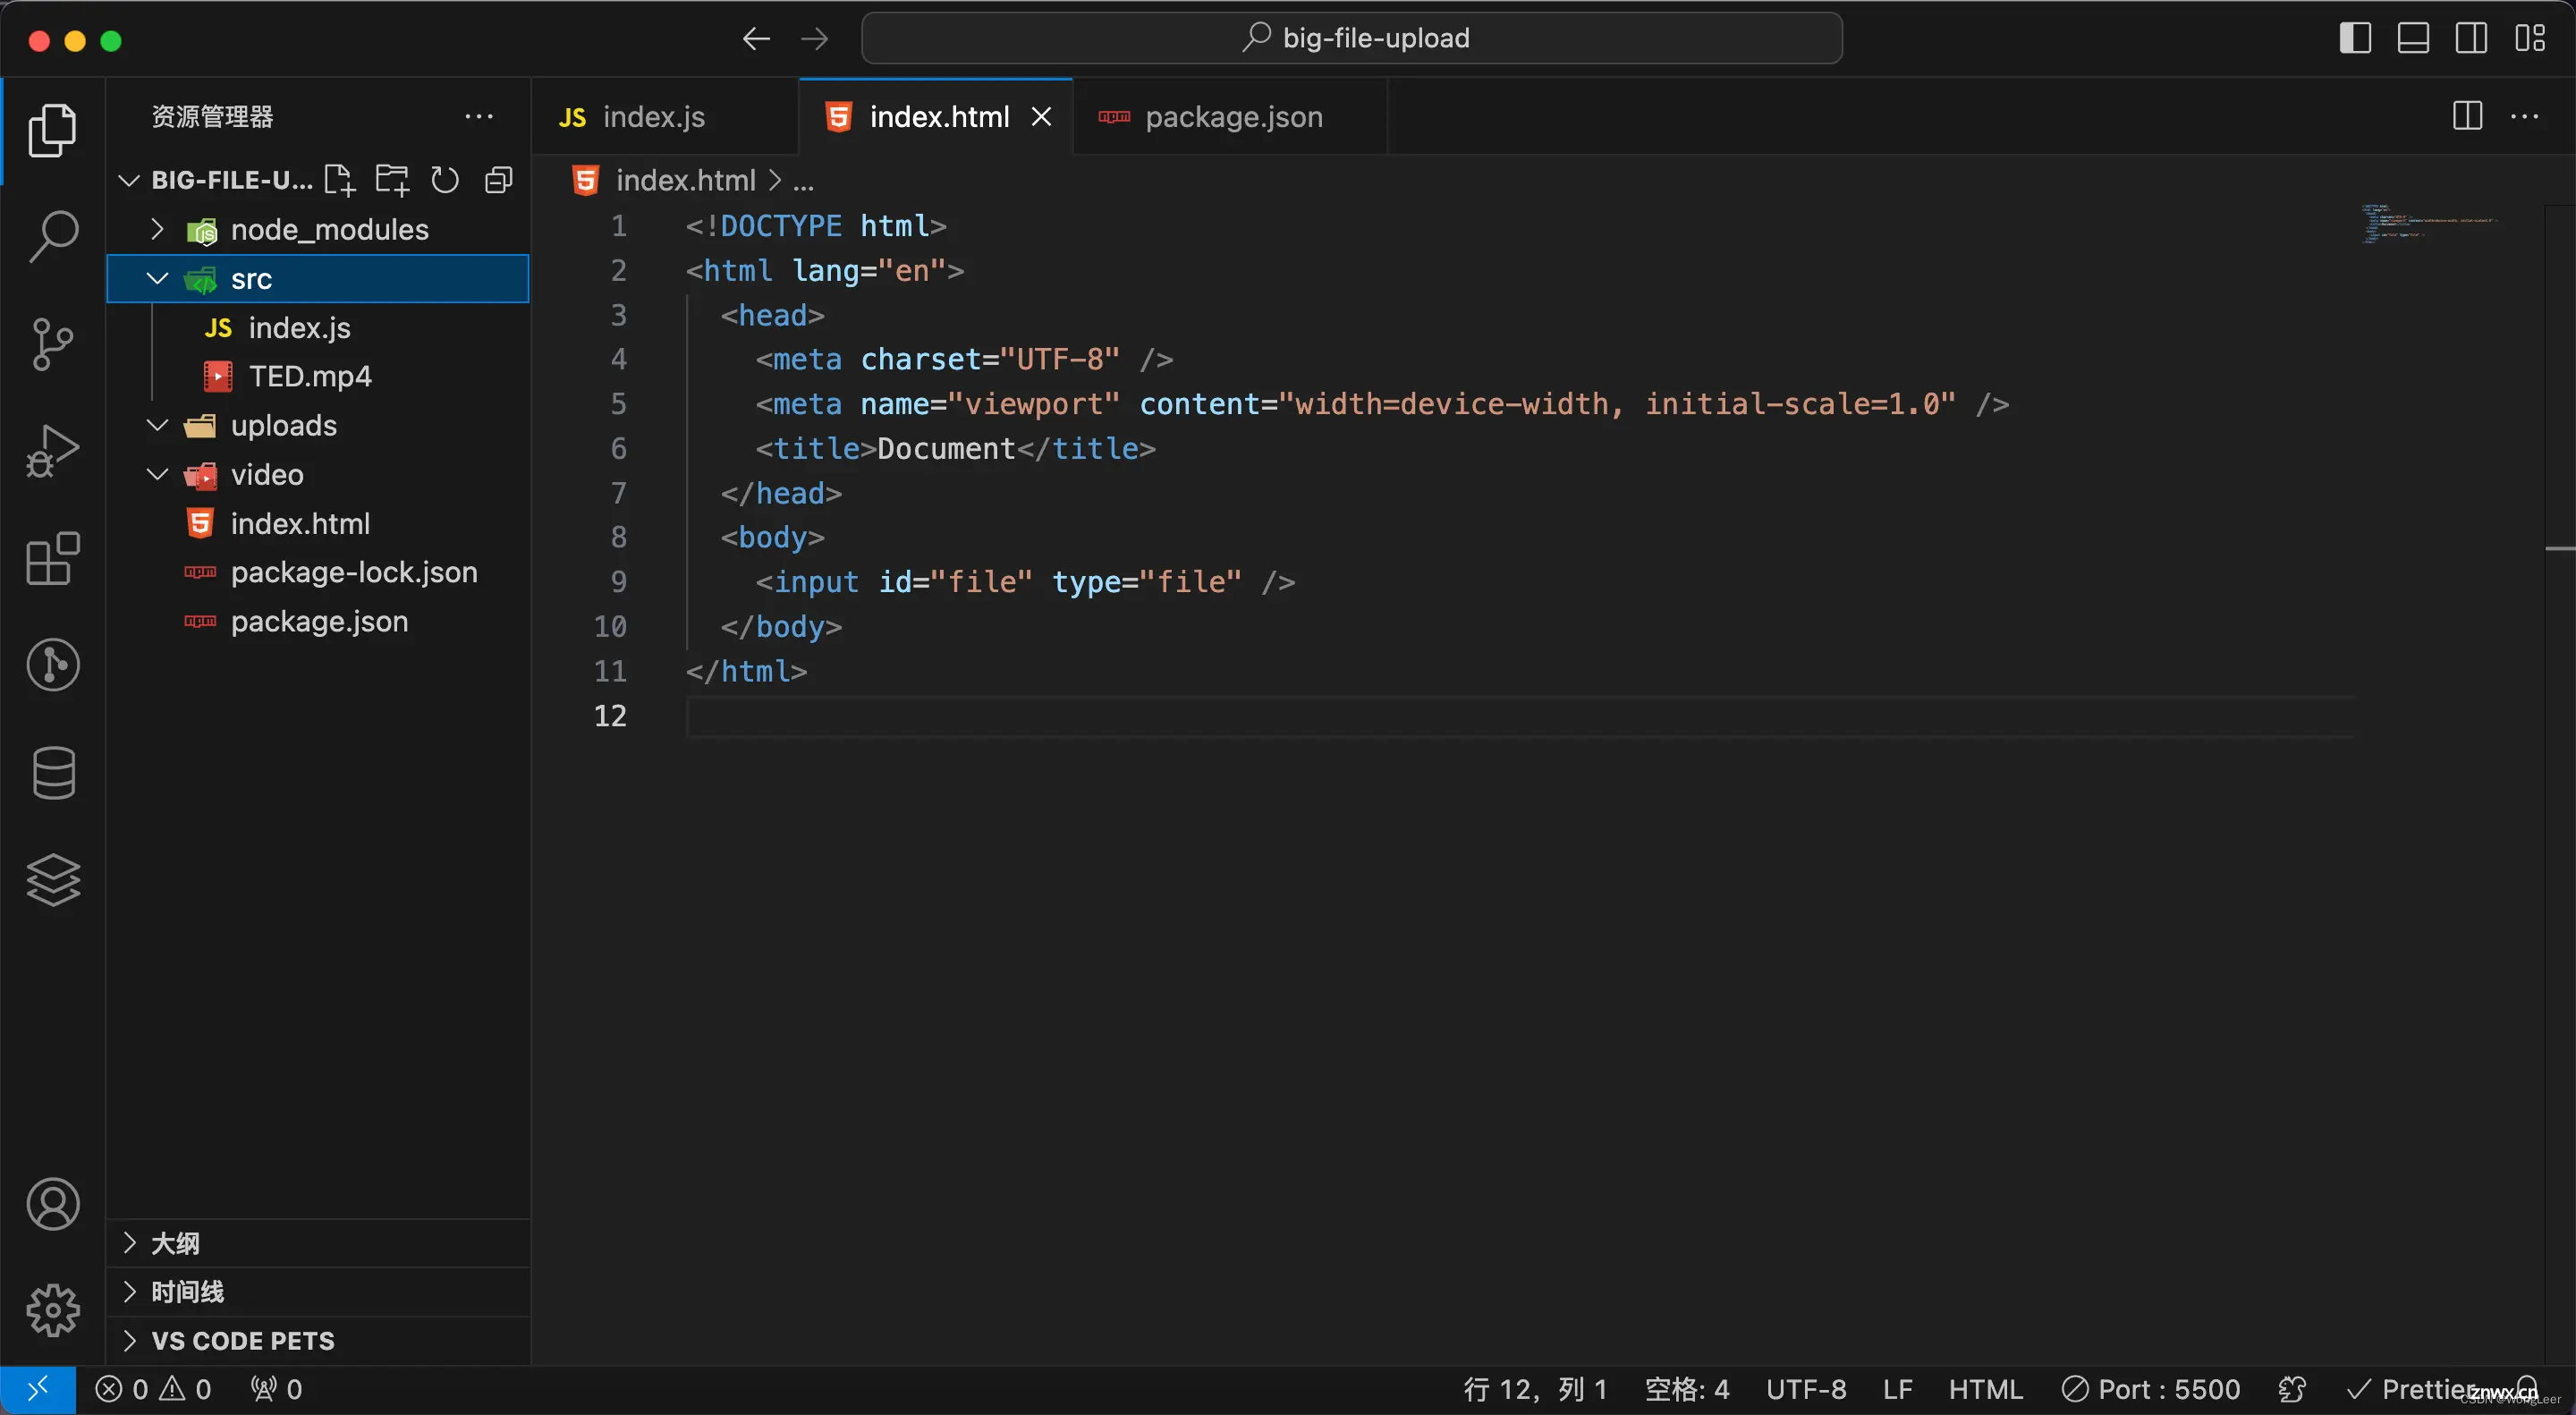Click the Prettier status bar item

(2412, 1389)
